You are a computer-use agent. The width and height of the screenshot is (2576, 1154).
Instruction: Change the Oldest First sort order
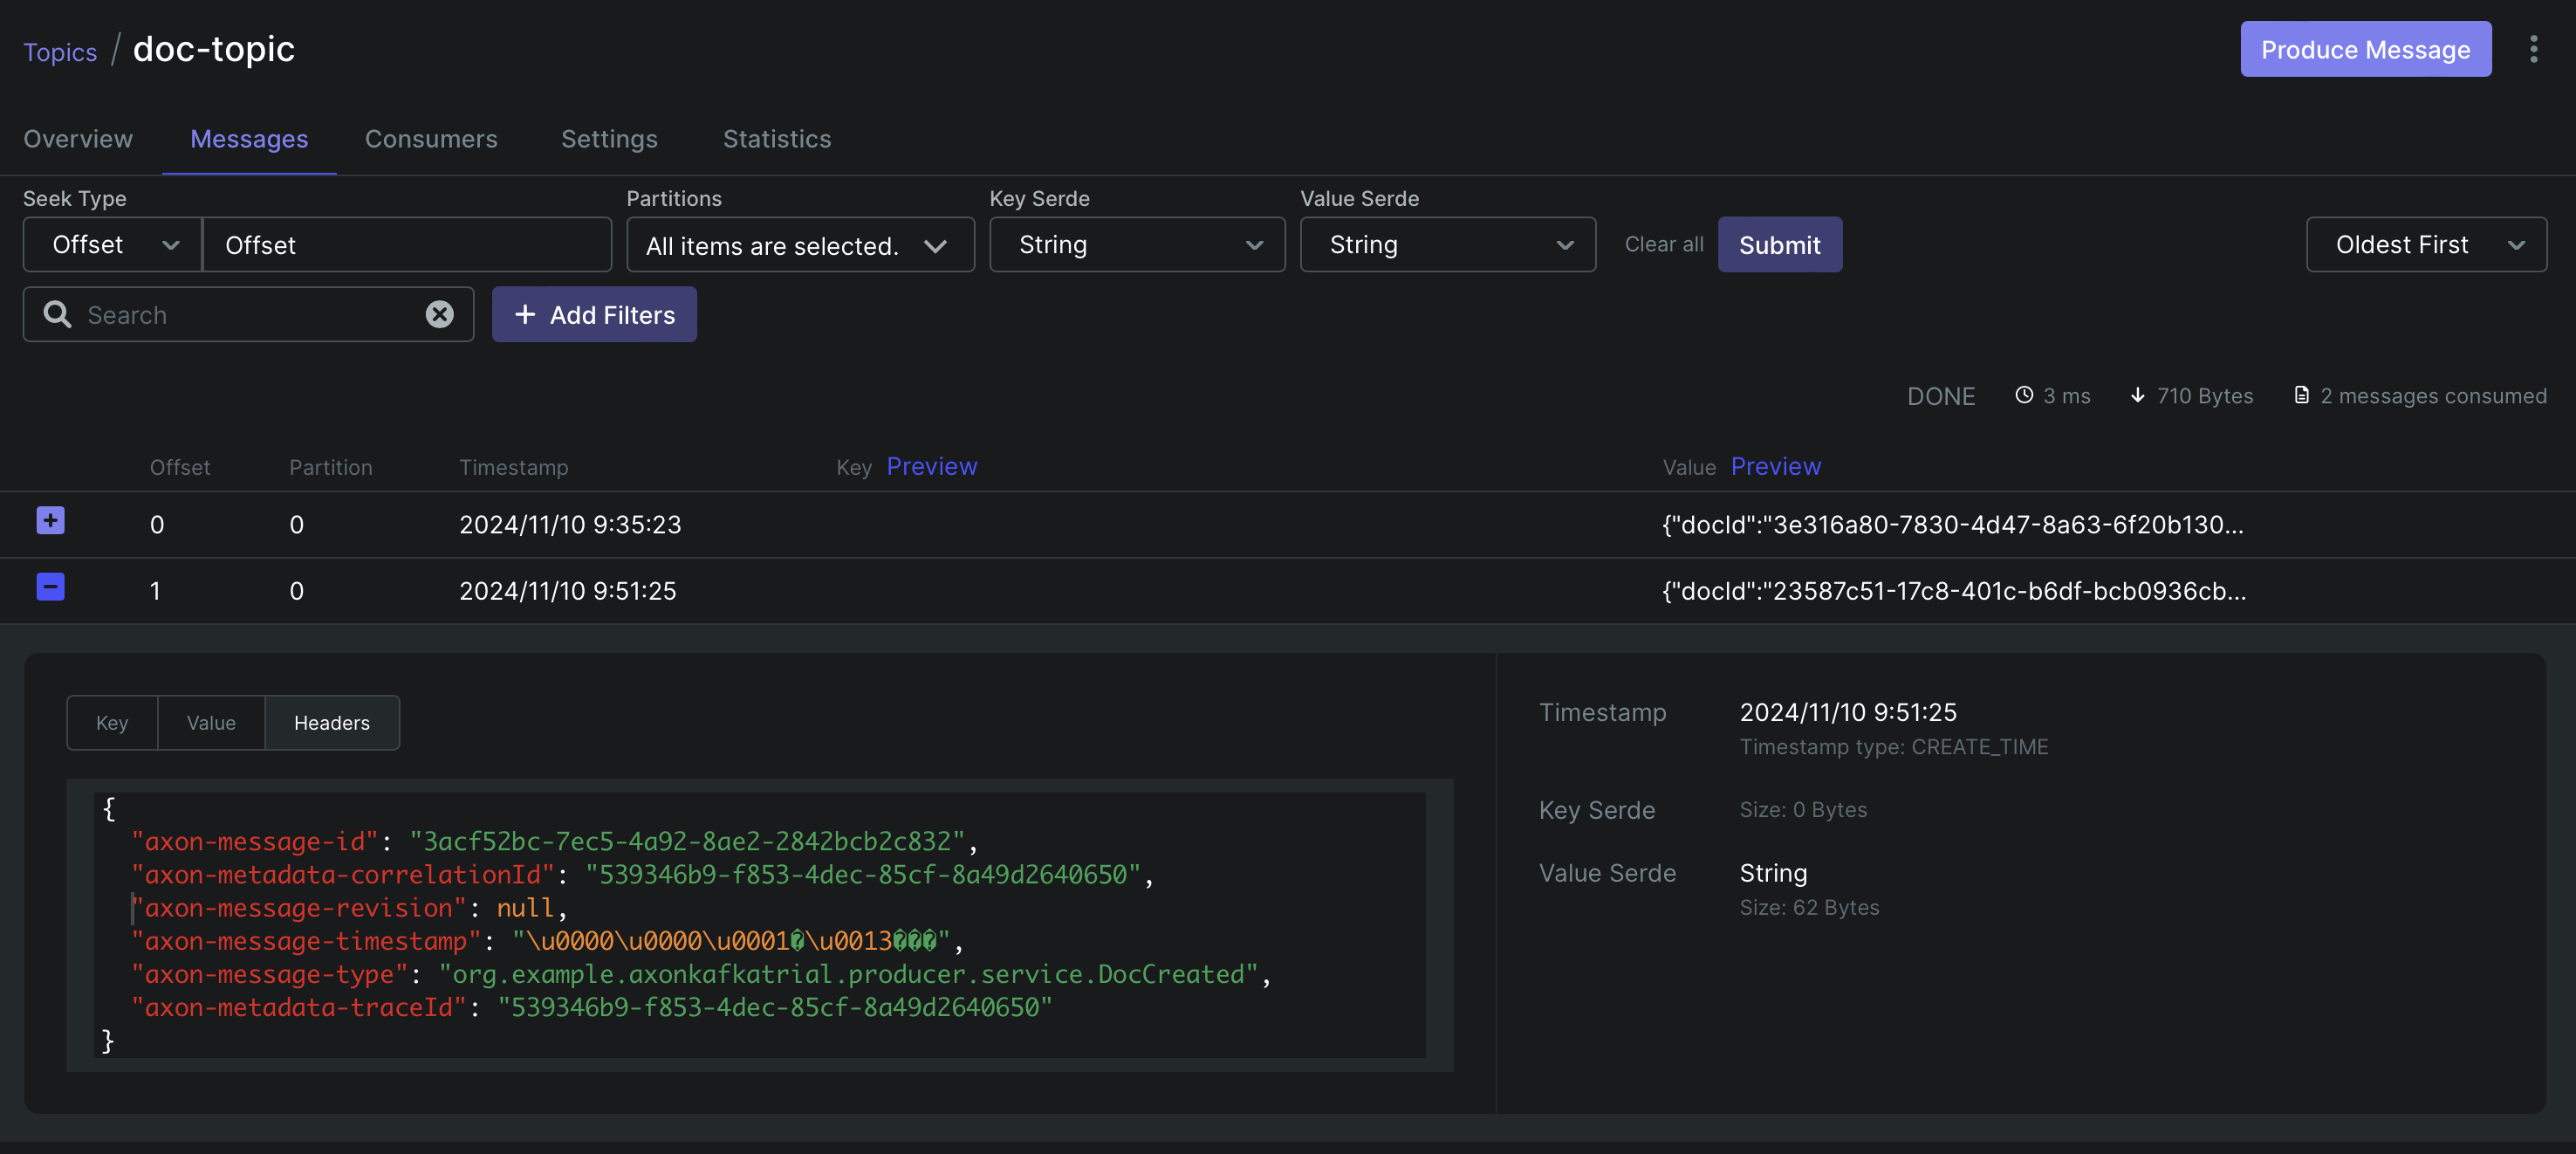2425,245
